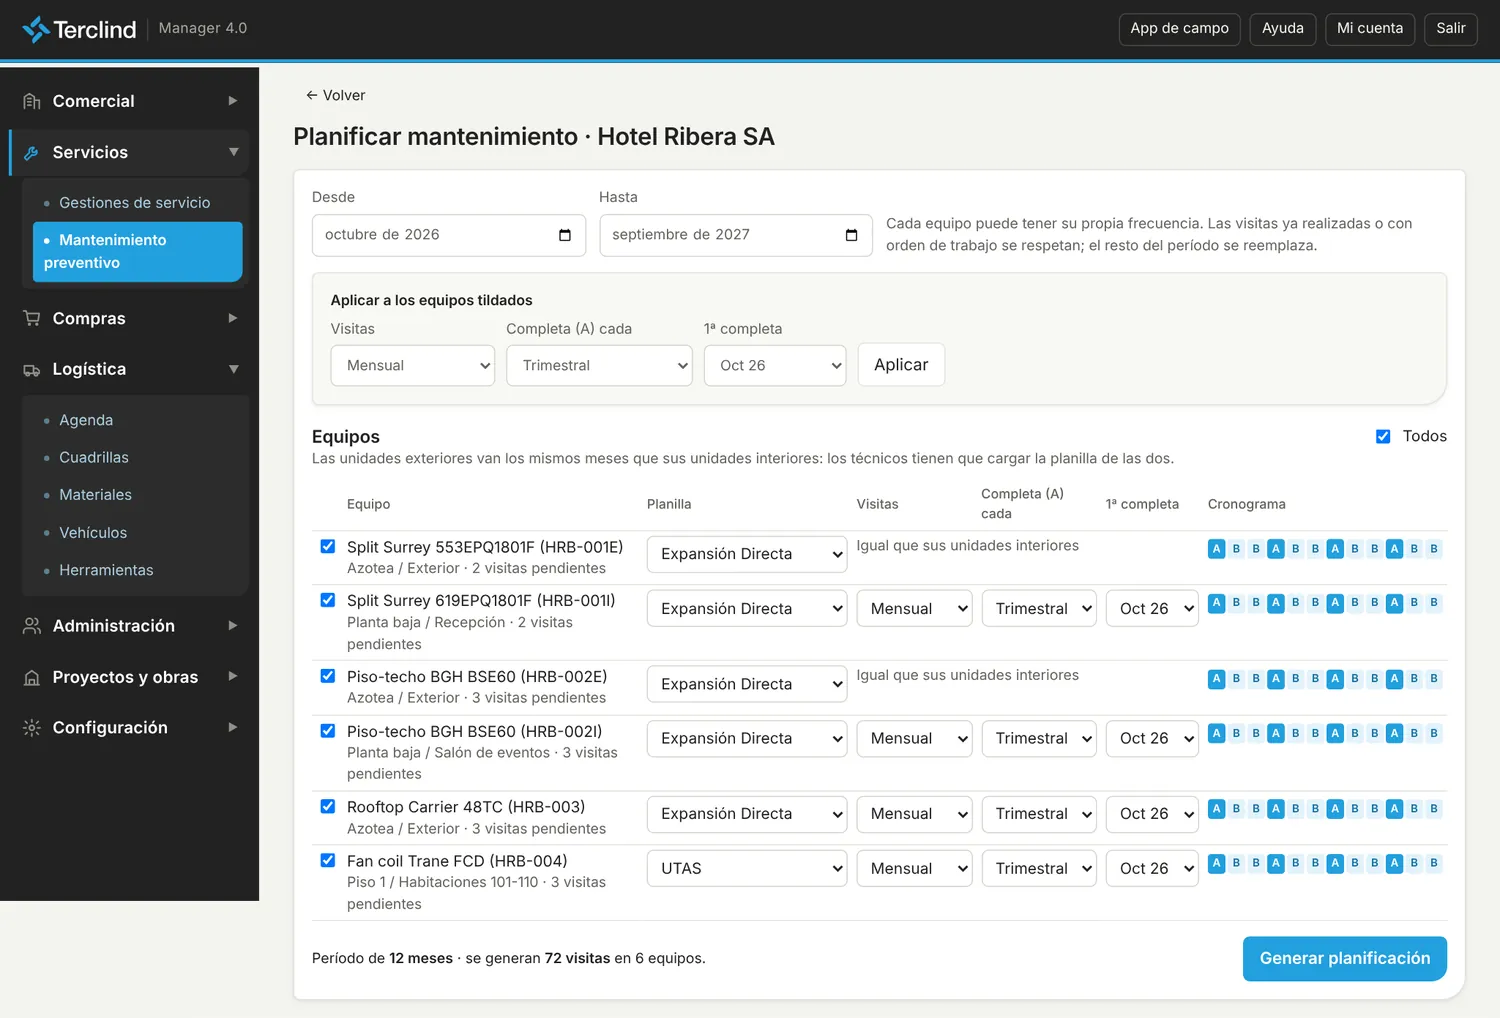Viewport: 1500px width, 1018px height.
Task: Click the Configuración gear icon
Action: click(x=32, y=728)
